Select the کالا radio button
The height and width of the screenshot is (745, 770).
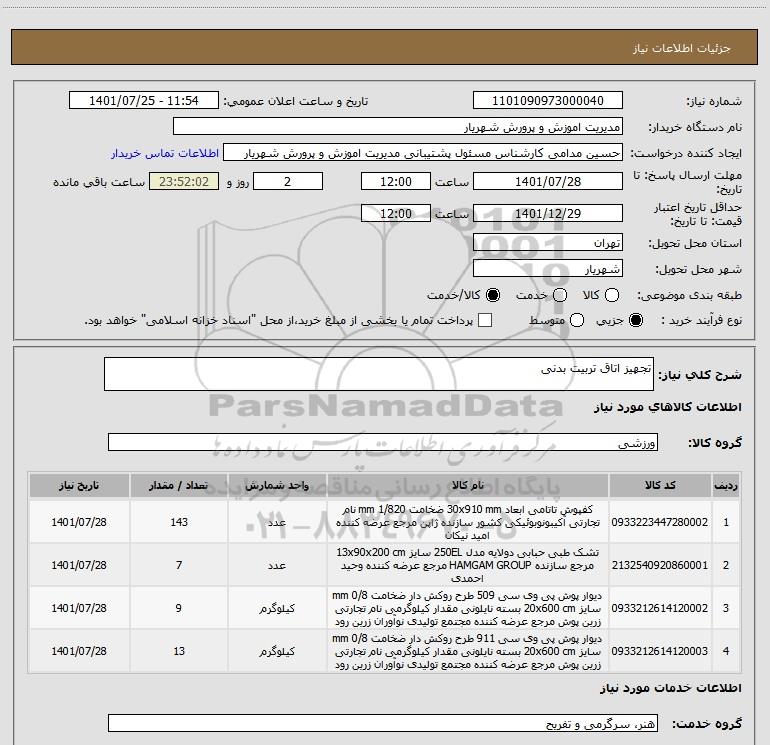pyautogui.click(x=612, y=295)
